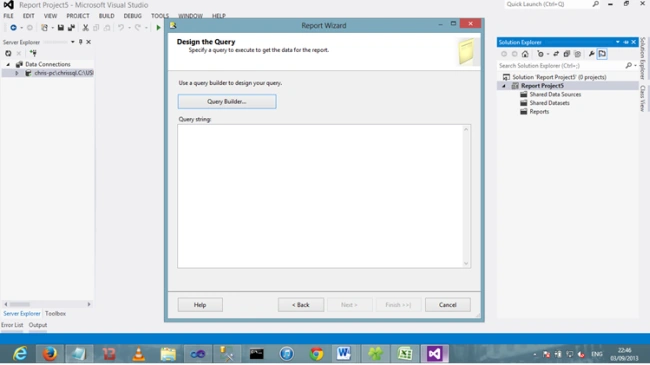This screenshot has height=365, width=650.
Task: Collapse the Report Project5 node
Action: pos(504,86)
